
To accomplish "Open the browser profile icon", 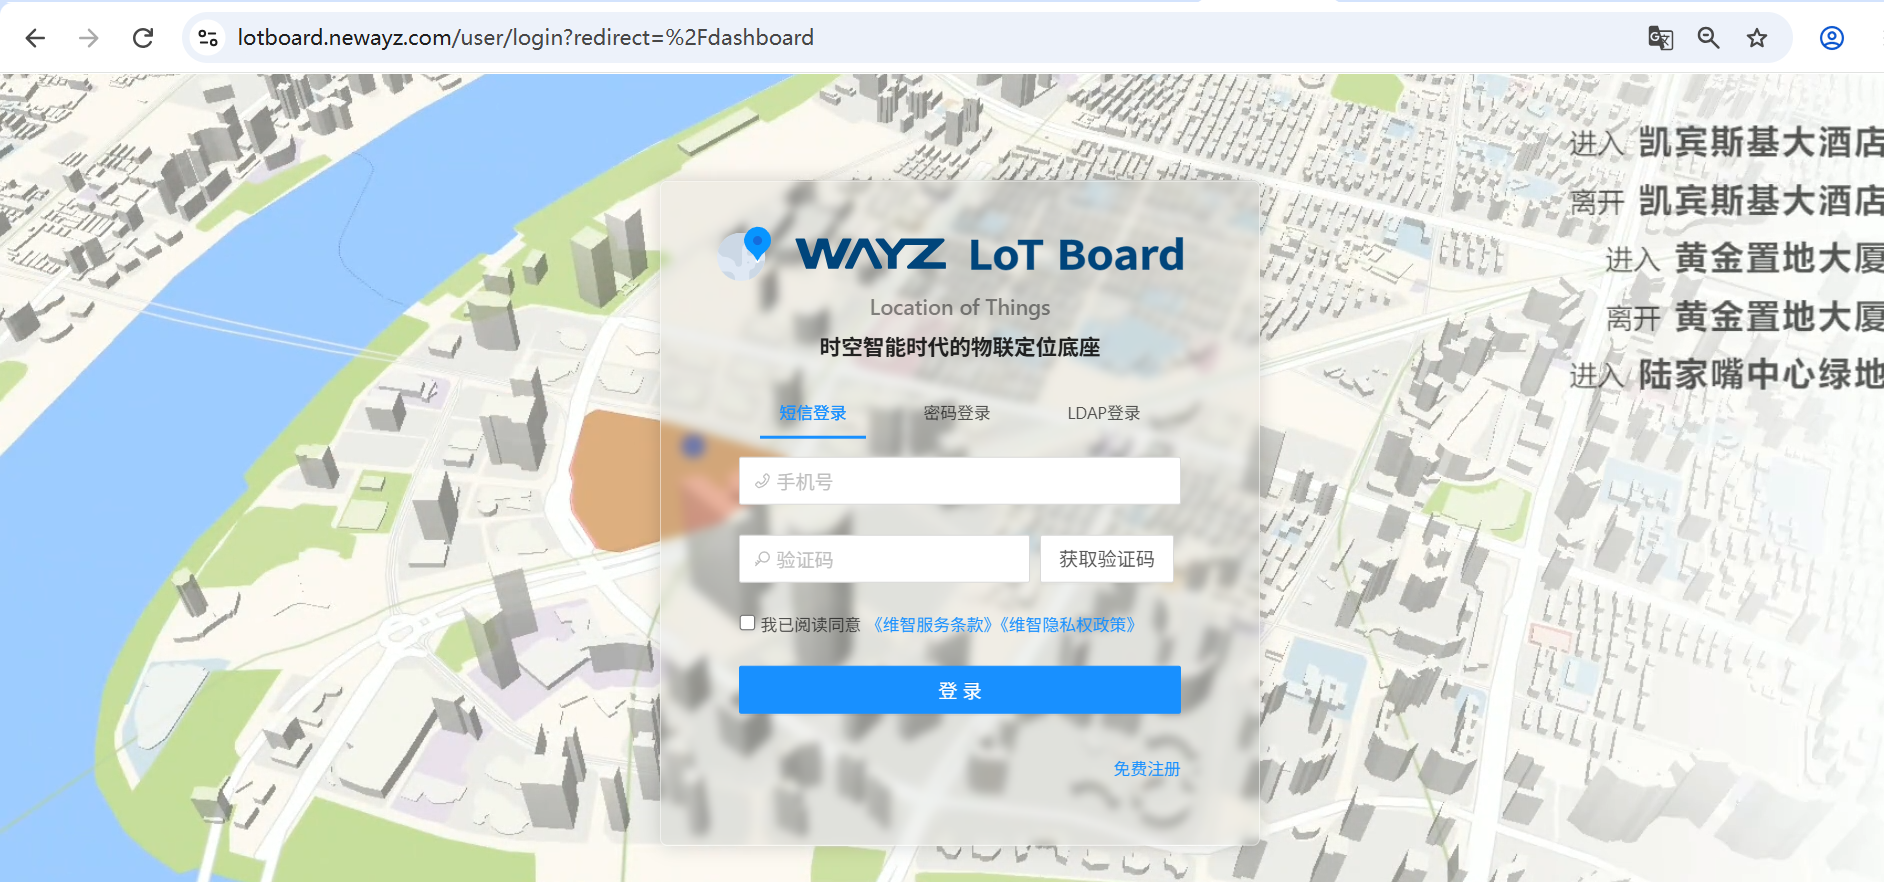I will 1832,38.
